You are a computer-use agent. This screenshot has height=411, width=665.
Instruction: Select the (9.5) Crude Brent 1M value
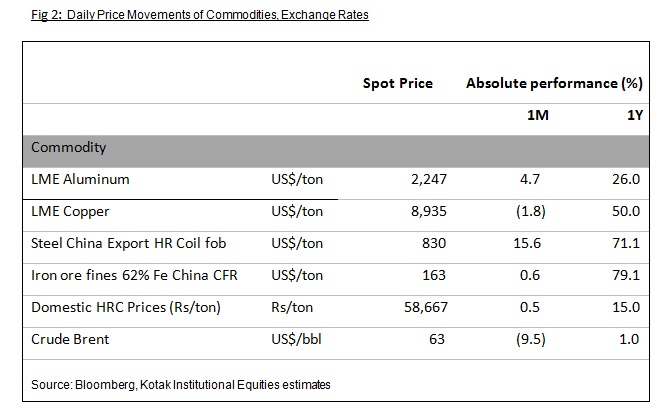(531, 339)
